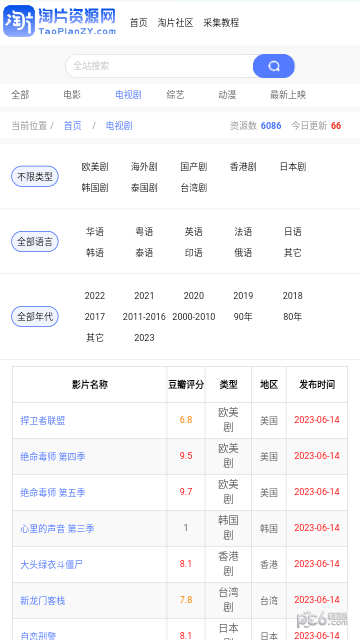Filter by year 2023

click(144, 338)
